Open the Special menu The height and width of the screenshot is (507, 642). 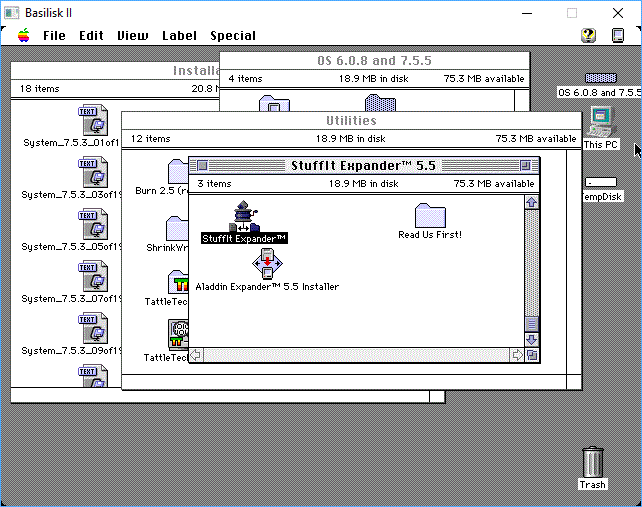tap(233, 36)
